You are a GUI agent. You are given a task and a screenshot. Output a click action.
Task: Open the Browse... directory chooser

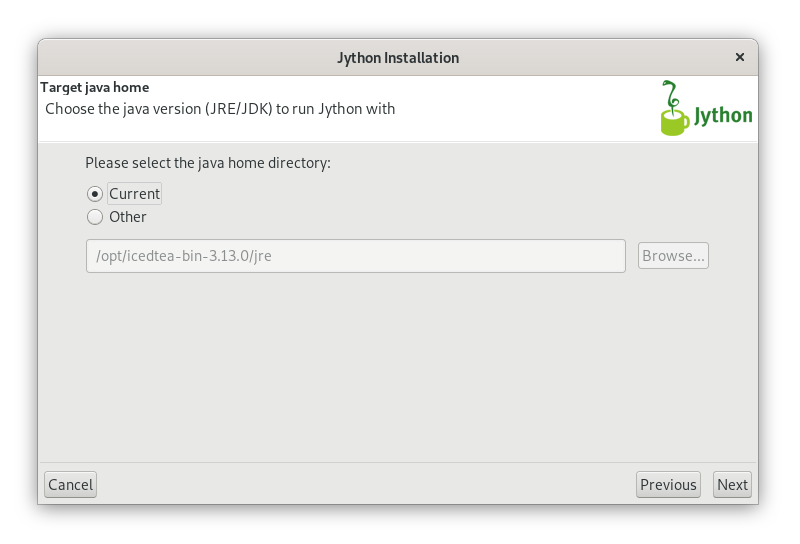pyautogui.click(x=673, y=256)
